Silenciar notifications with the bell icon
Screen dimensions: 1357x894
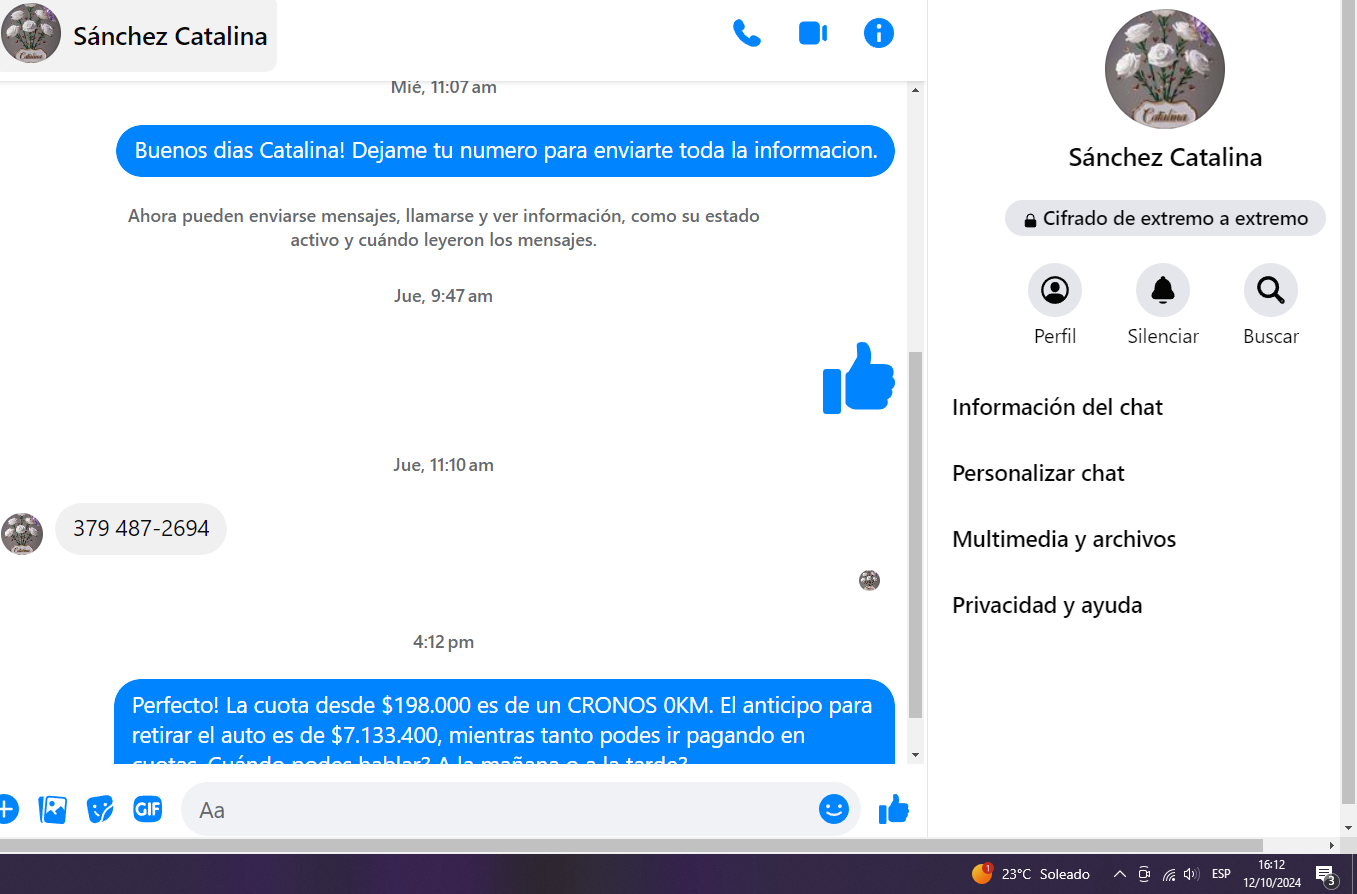(x=1162, y=291)
